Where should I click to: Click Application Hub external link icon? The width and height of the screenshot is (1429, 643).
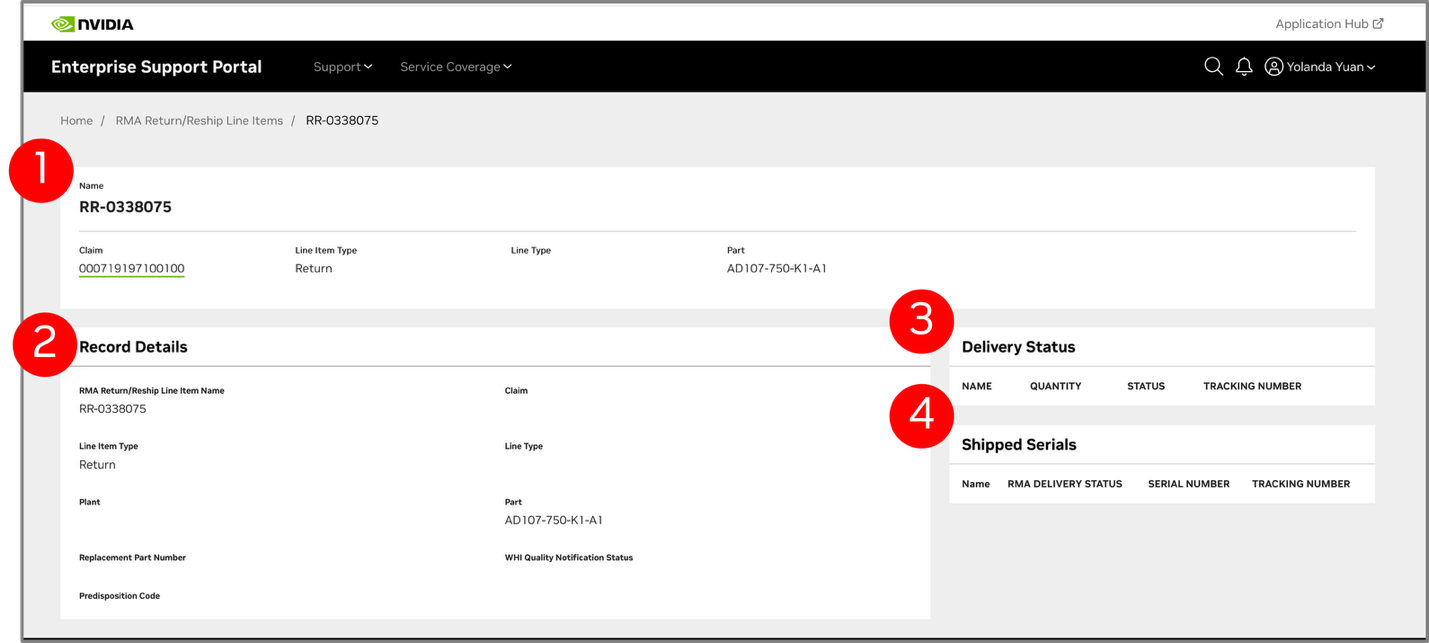[1378, 23]
